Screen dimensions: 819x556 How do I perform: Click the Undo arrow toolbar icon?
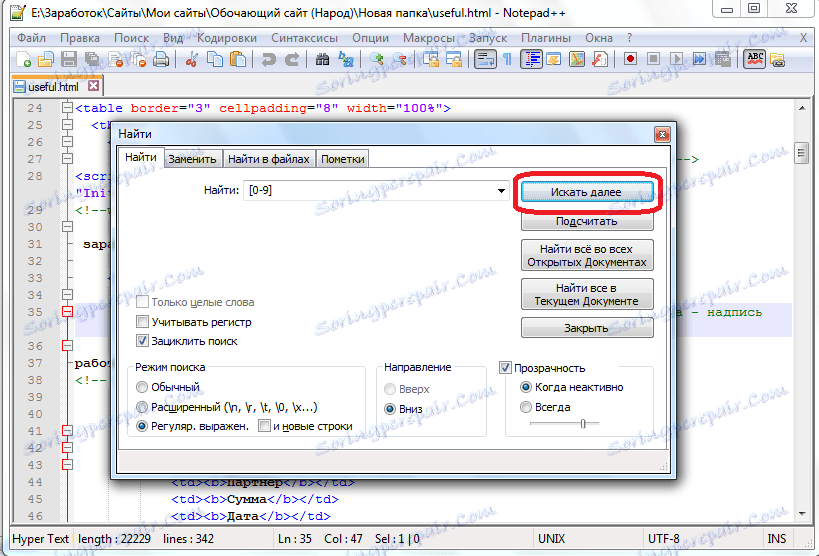pyautogui.click(x=268, y=60)
